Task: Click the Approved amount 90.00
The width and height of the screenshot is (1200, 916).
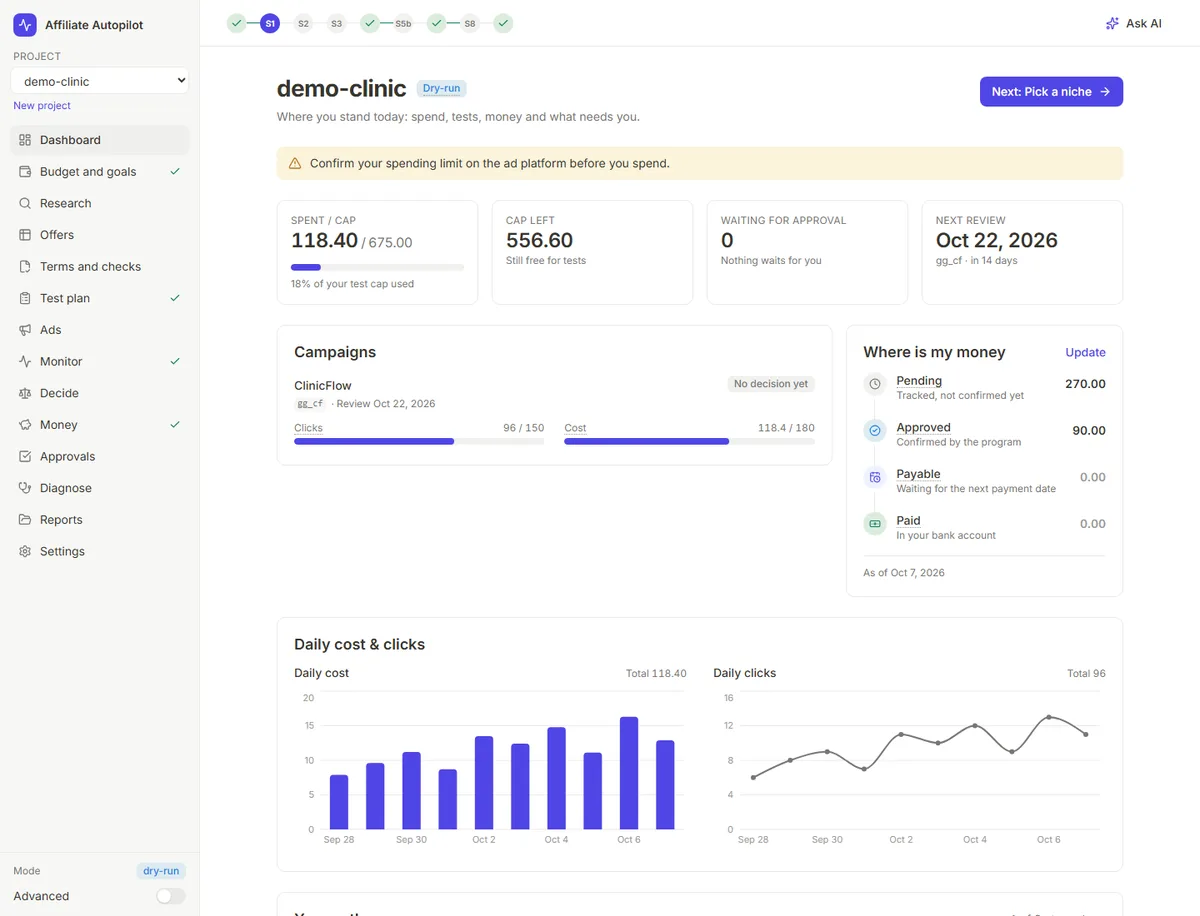Action: 1089,431
